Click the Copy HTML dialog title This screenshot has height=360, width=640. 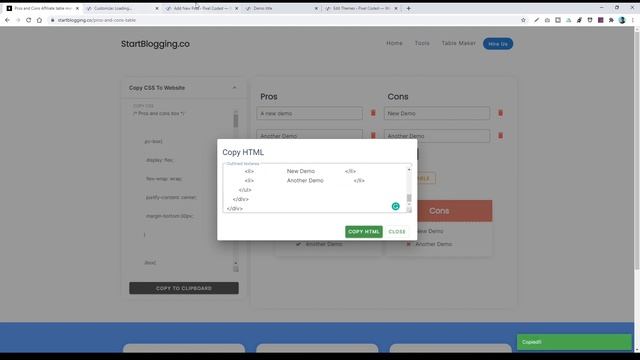click(x=243, y=152)
